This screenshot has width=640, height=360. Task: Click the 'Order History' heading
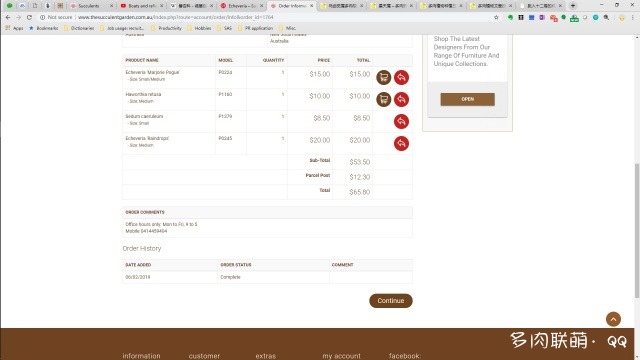142,249
